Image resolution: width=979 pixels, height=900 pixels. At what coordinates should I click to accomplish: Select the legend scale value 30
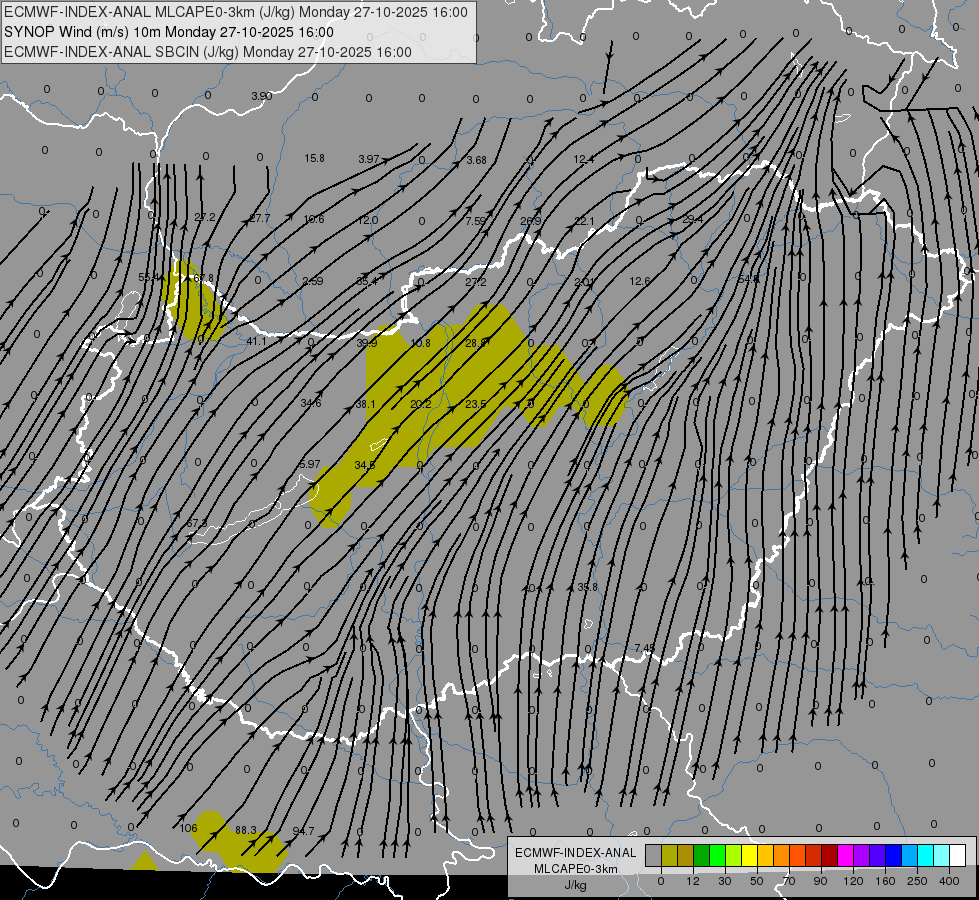[725, 881]
